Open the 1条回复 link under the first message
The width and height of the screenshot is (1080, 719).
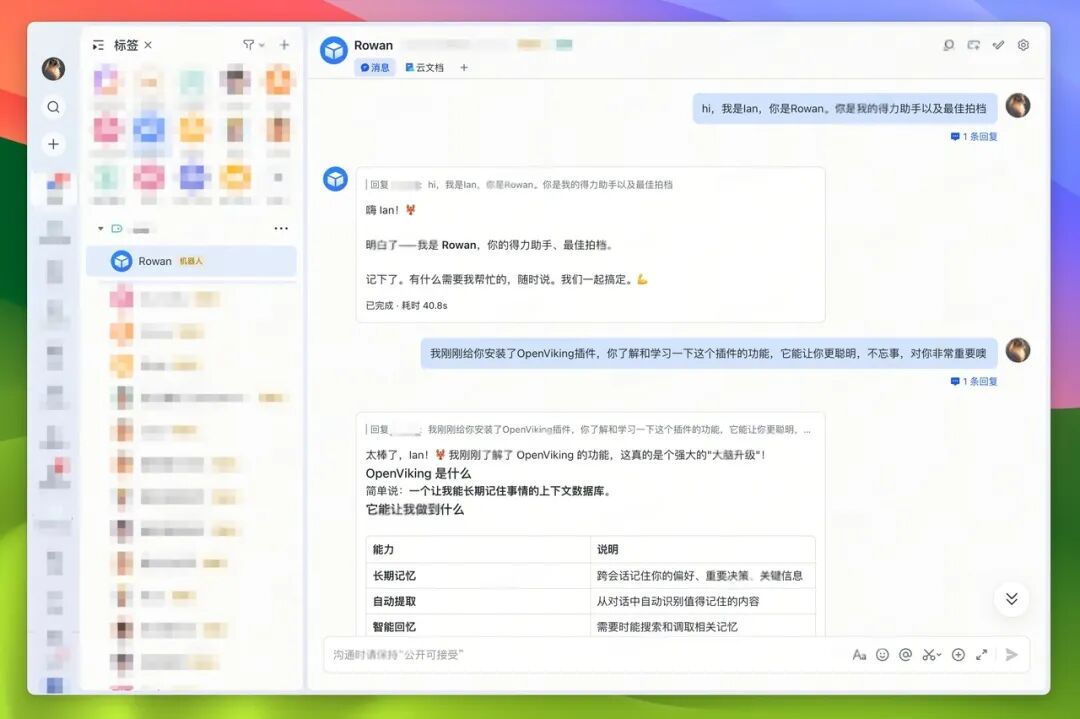click(x=974, y=136)
